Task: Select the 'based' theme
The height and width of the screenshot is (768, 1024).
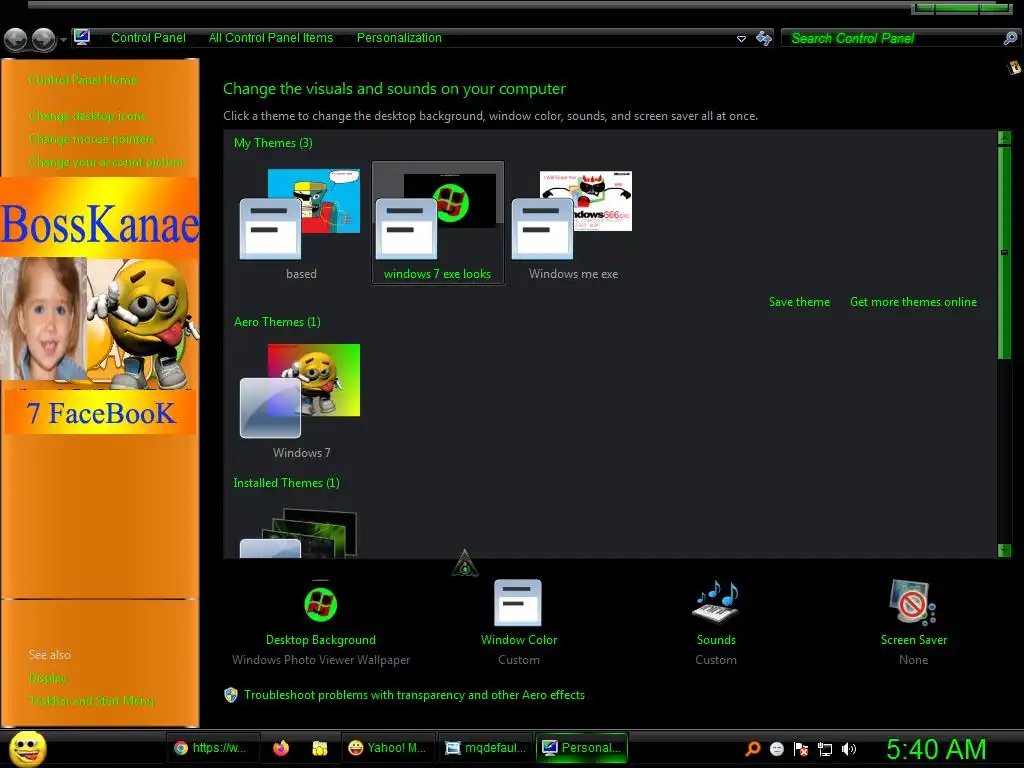Action: 300,223
